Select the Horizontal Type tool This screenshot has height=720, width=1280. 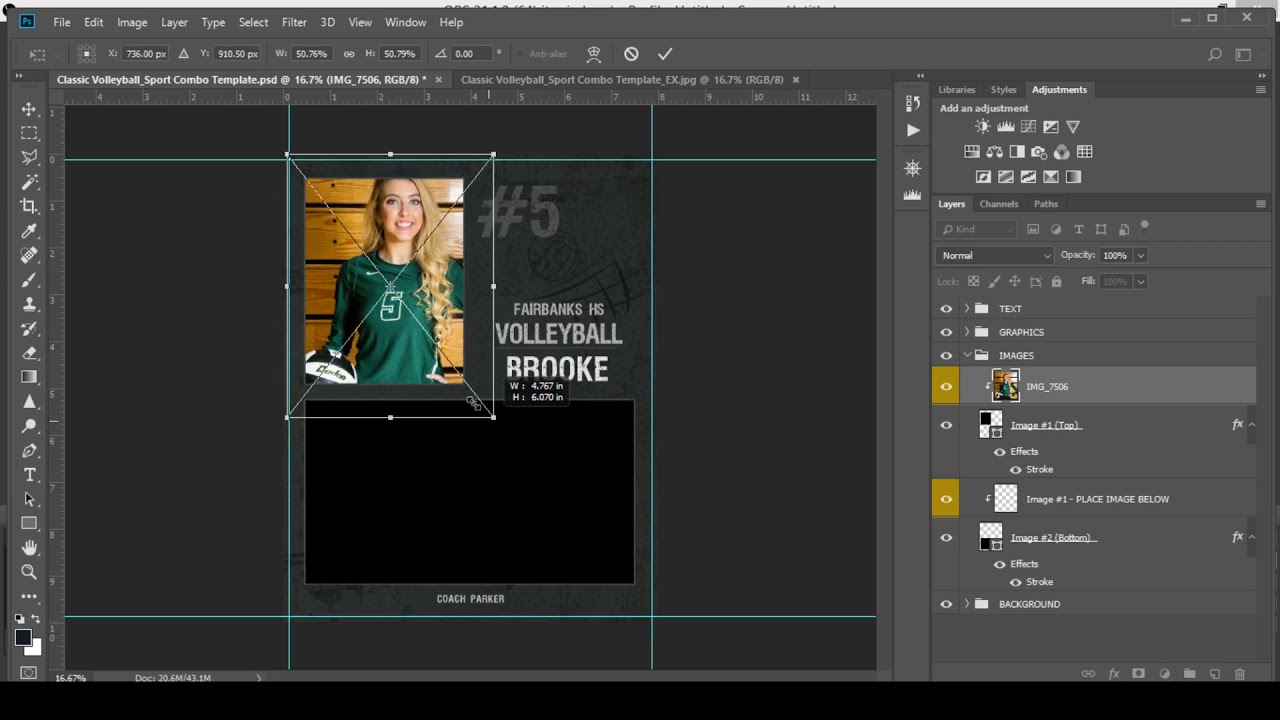(29, 475)
